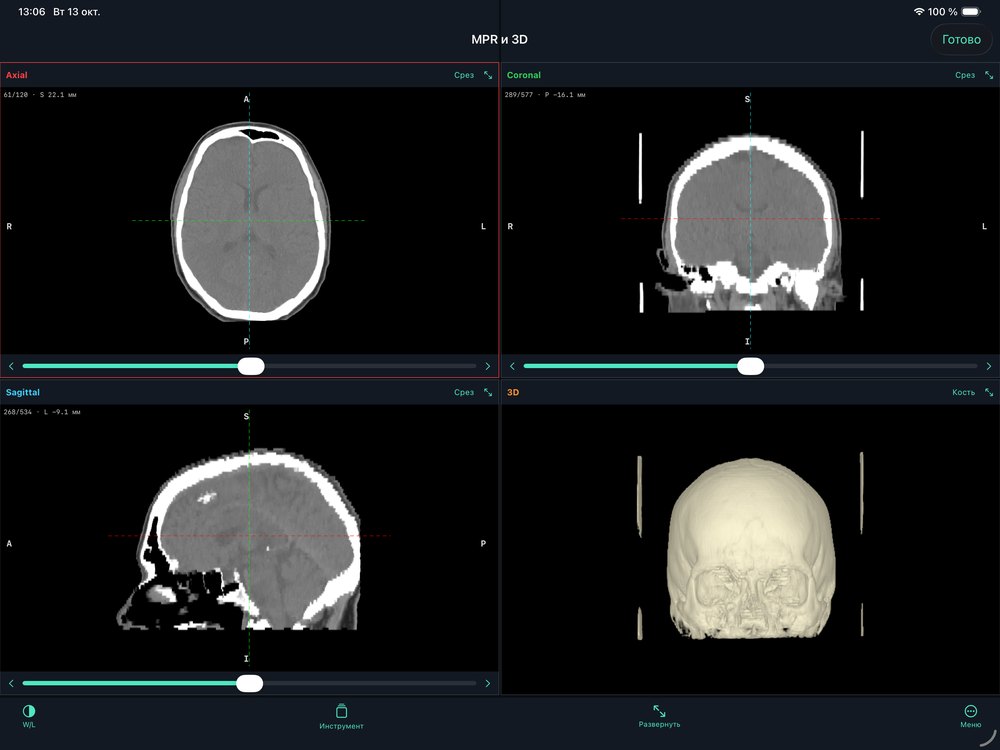Click the 13:06 clock in status bar

pos(32,11)
